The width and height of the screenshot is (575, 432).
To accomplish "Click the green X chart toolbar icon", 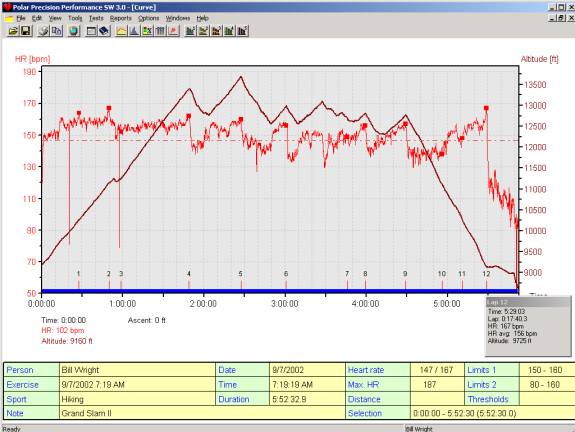I will click(x=147, y=31).
